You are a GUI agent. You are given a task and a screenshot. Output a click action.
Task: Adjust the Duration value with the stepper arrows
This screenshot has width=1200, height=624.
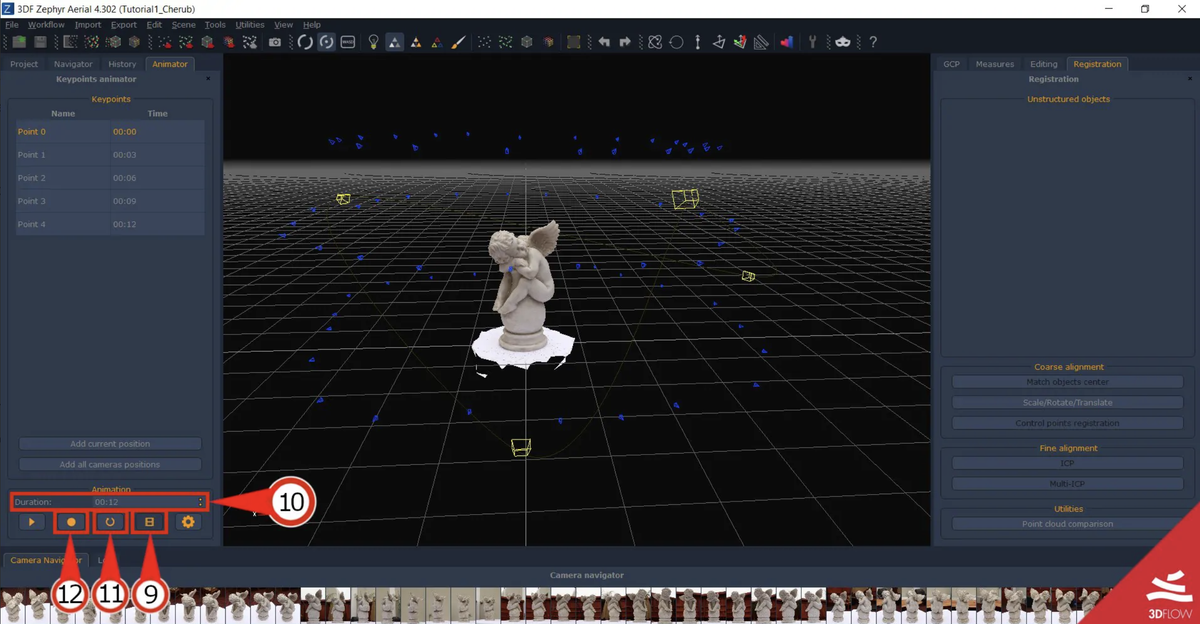[x=200, y=501]
